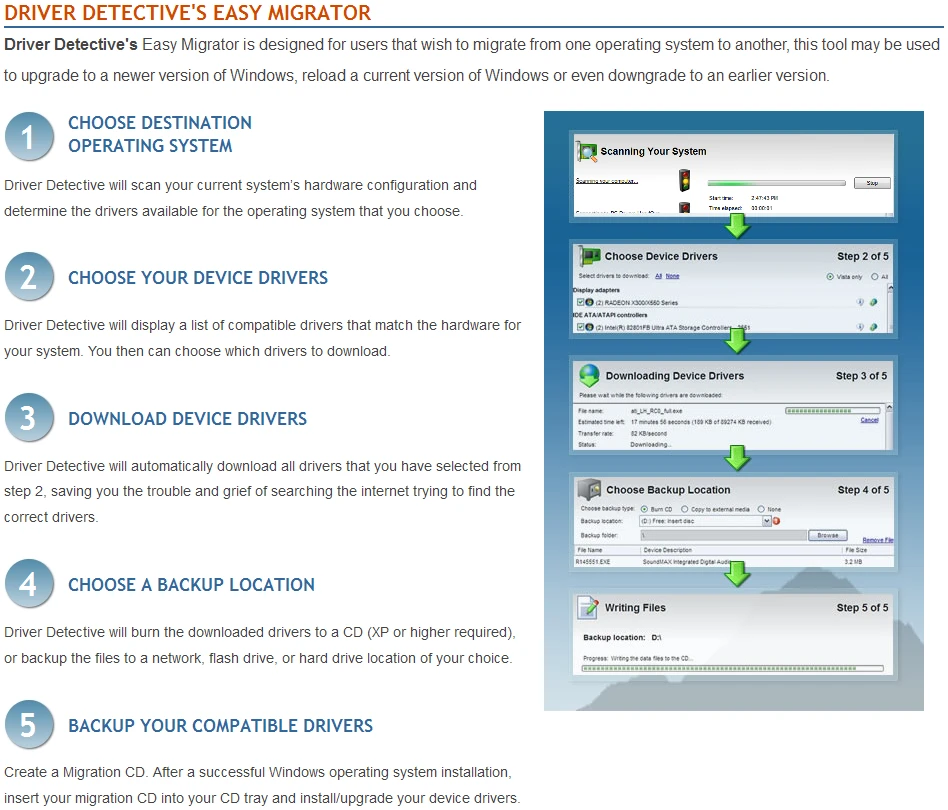
Task: Click the safe icon beside Choose Backup Location
Action: (589, 489)
